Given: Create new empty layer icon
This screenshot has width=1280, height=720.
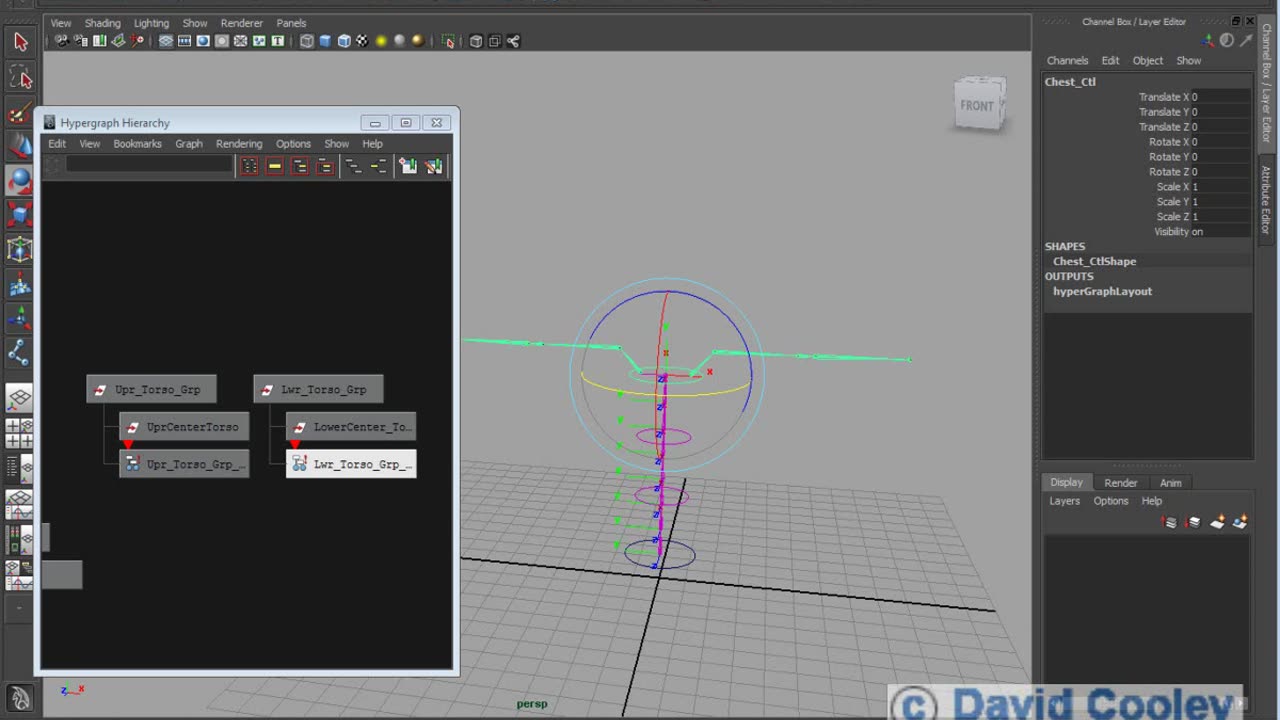Looking at the screenshot, I should click(x=1217, y=522).
